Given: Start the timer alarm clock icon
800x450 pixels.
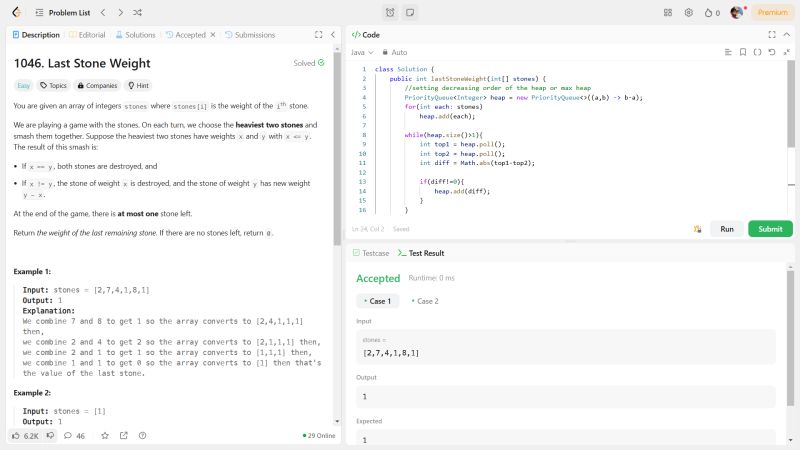Looking at the screenshot, I should tap(390, 12).
